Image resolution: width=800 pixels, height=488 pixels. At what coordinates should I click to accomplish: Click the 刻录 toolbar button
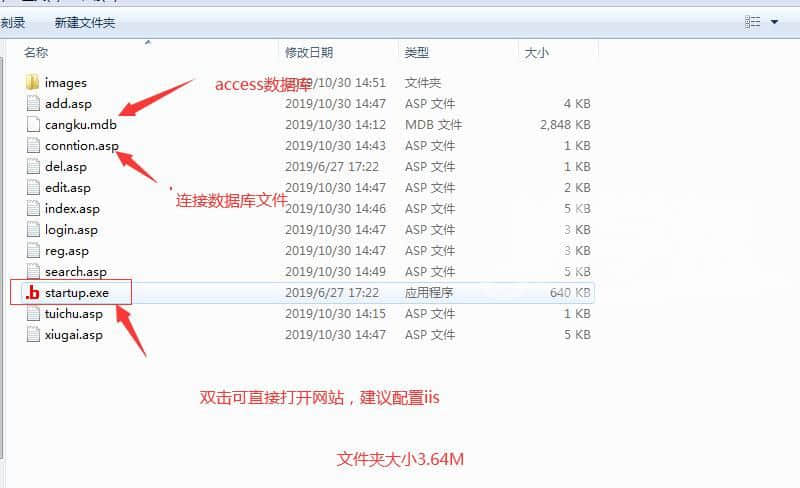(12, 22)
